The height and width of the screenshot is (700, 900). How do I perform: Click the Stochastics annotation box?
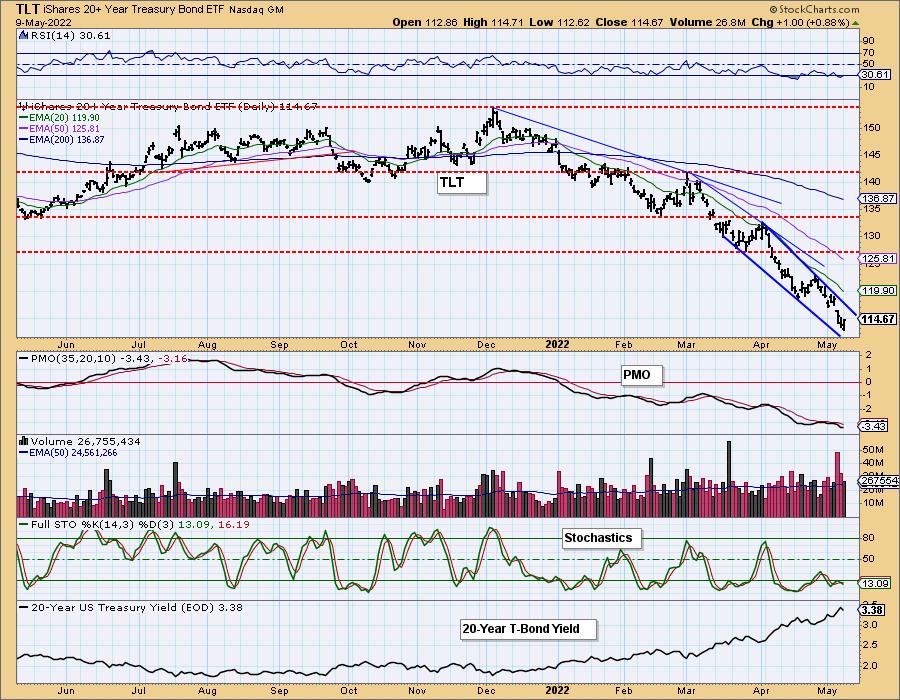coord(601,538)
